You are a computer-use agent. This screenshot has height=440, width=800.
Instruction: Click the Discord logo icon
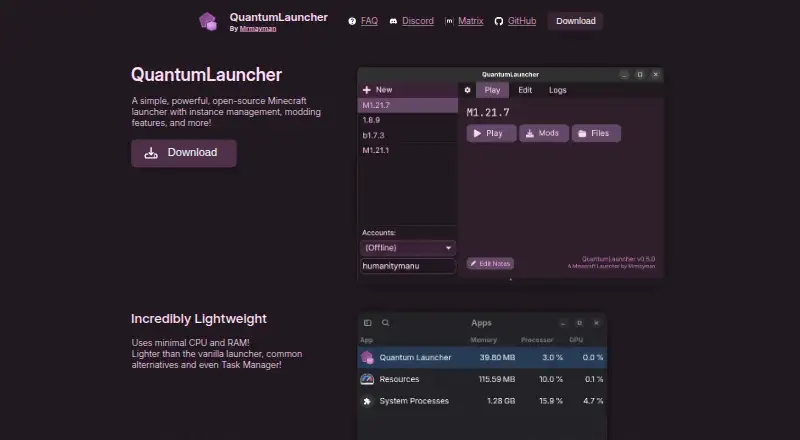pos(393,21)
